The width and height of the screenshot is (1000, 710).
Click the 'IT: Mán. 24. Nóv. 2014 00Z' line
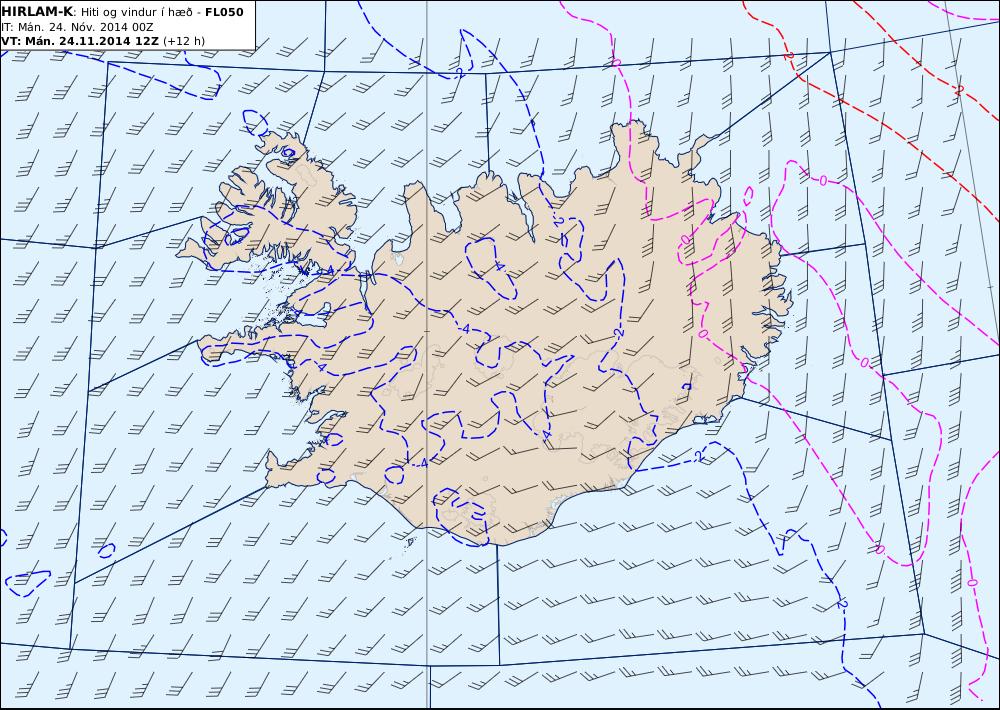coord(77,27)
